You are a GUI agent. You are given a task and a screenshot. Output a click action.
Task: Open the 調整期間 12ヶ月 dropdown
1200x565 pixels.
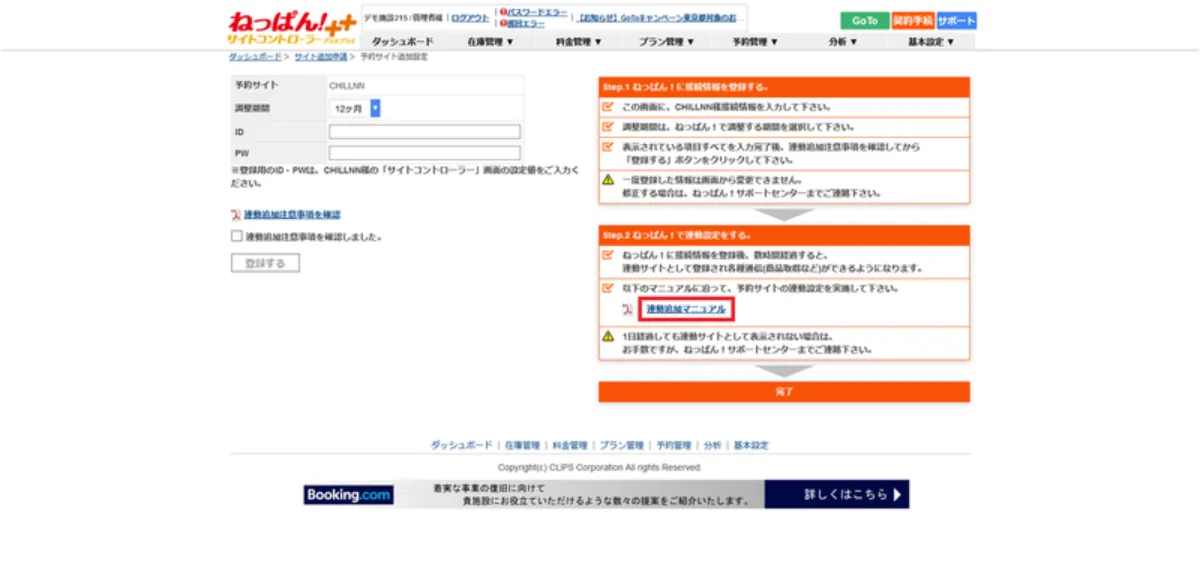pos(354,108)
